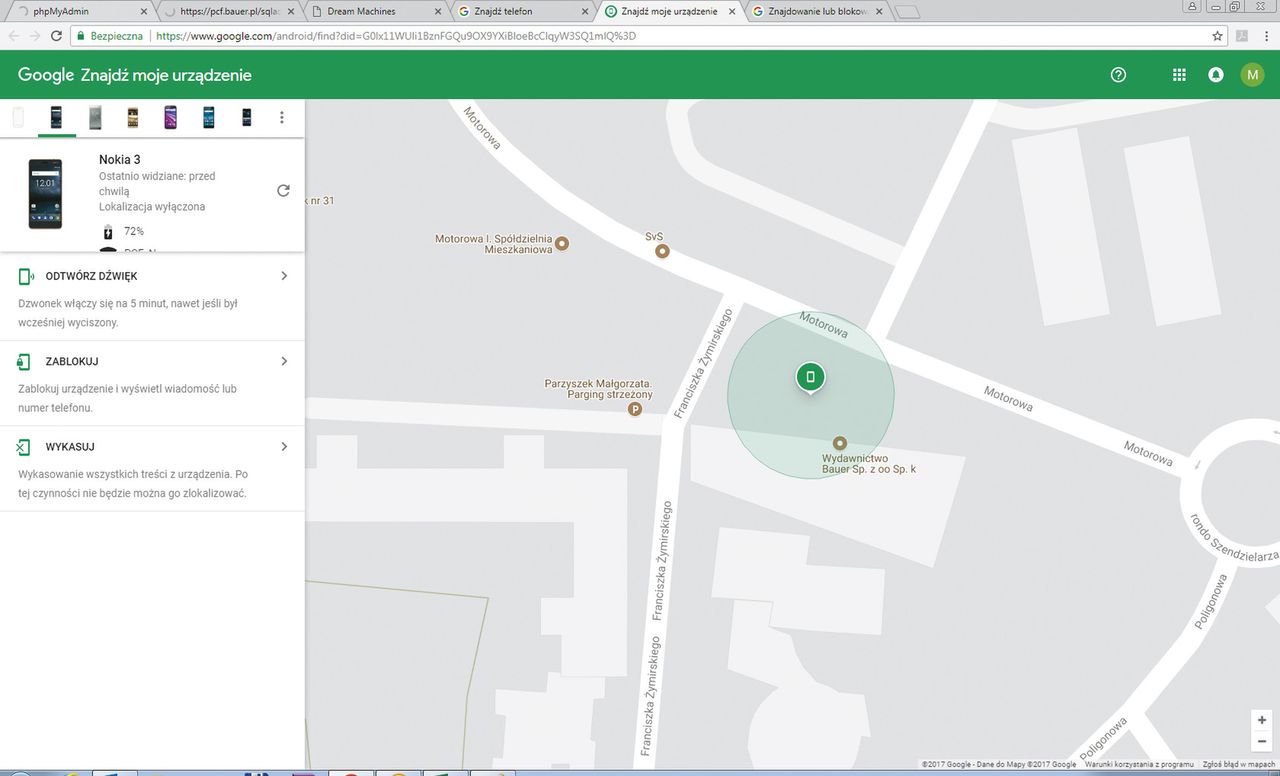Image resolution: width=1280 pixels, height=776 pixels.
Task: Refresh the Nokia 3 location
Action: [x=283, y=191]
